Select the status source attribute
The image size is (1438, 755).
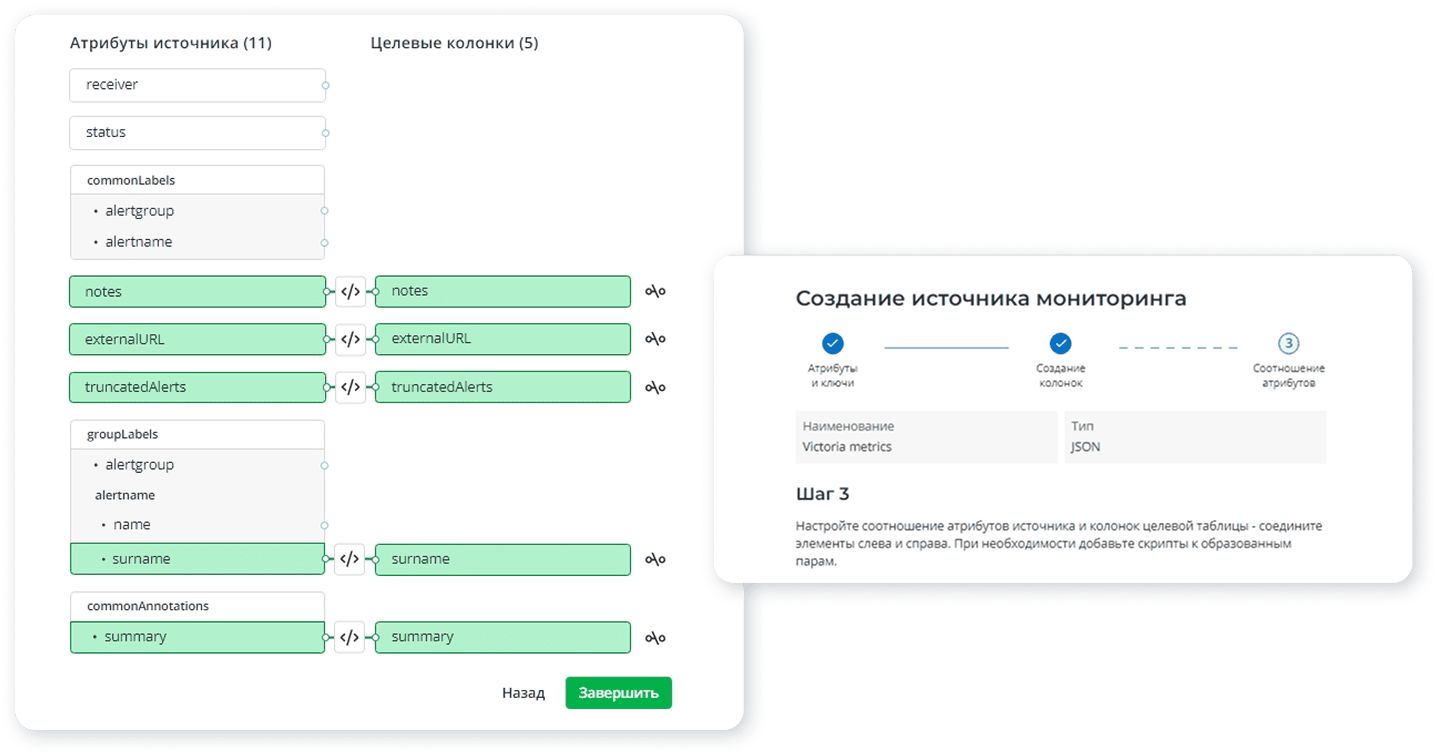point(197,132)
